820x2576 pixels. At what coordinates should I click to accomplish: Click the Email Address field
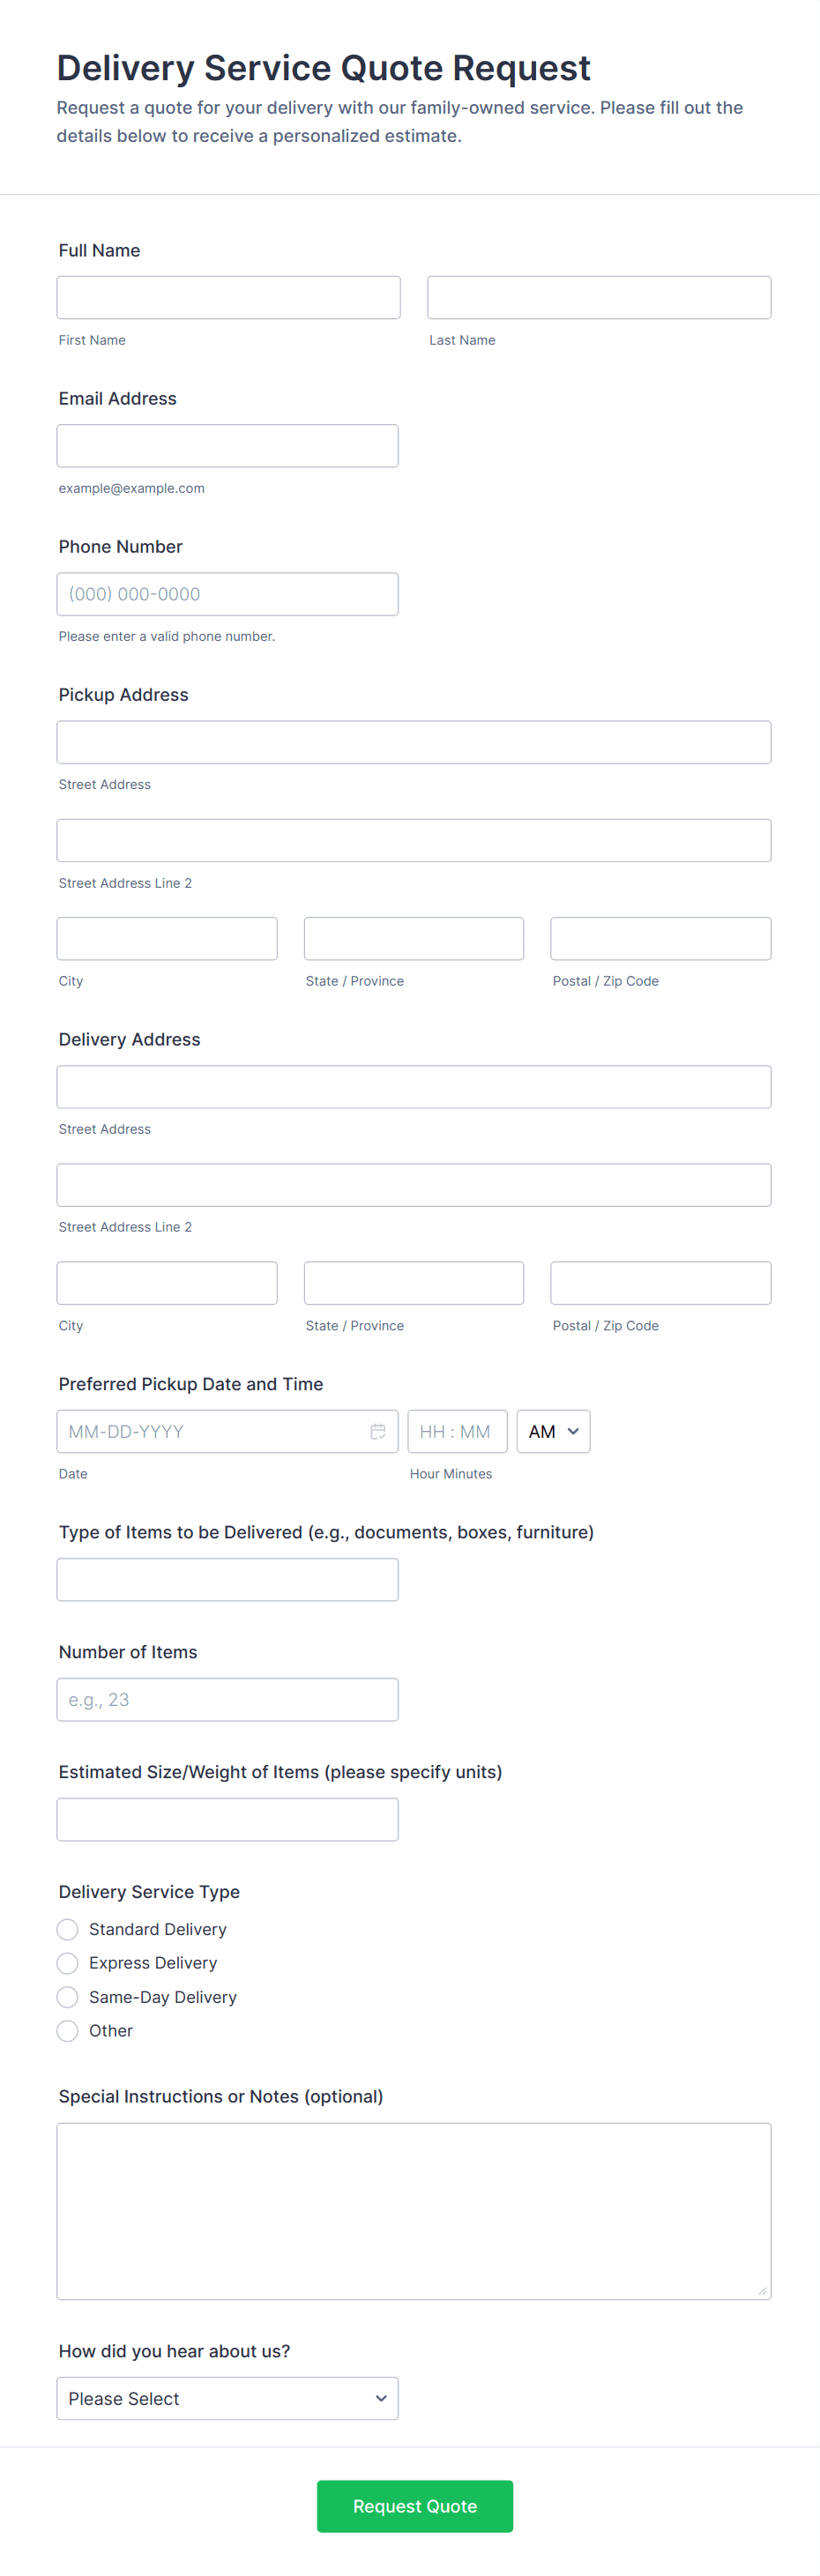click(x=227, y=446)
